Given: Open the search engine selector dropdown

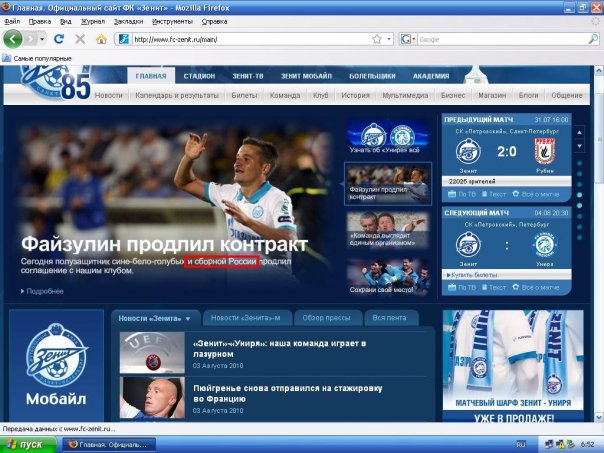Looking at the screenshot, I should coord(409,39).
